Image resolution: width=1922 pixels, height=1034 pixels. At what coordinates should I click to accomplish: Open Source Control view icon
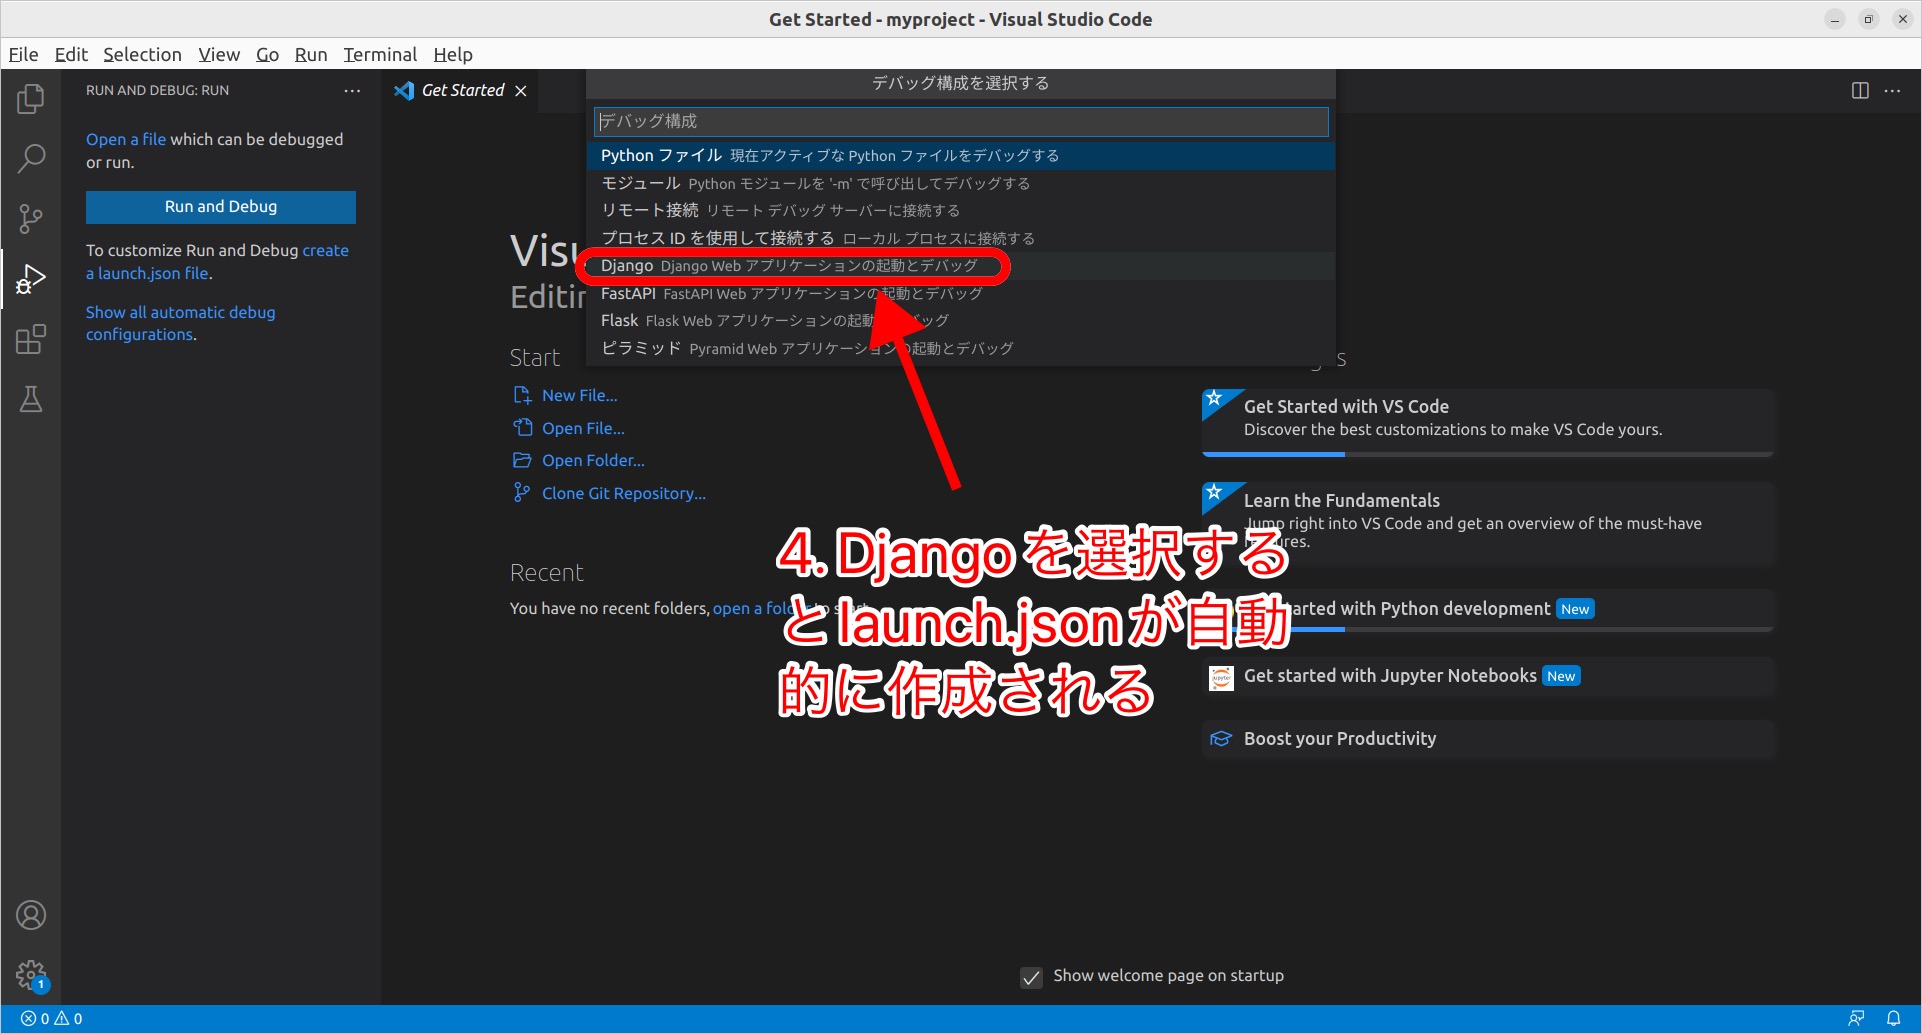(31, 218)
